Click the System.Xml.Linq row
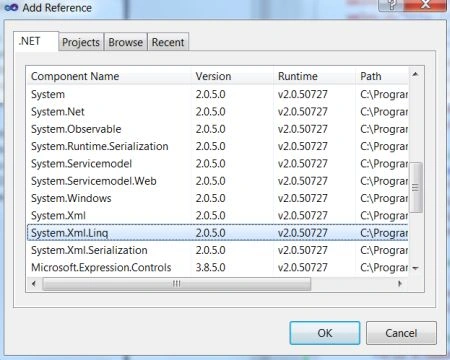Viewport: 450px width, 360px height. [217, 233]
